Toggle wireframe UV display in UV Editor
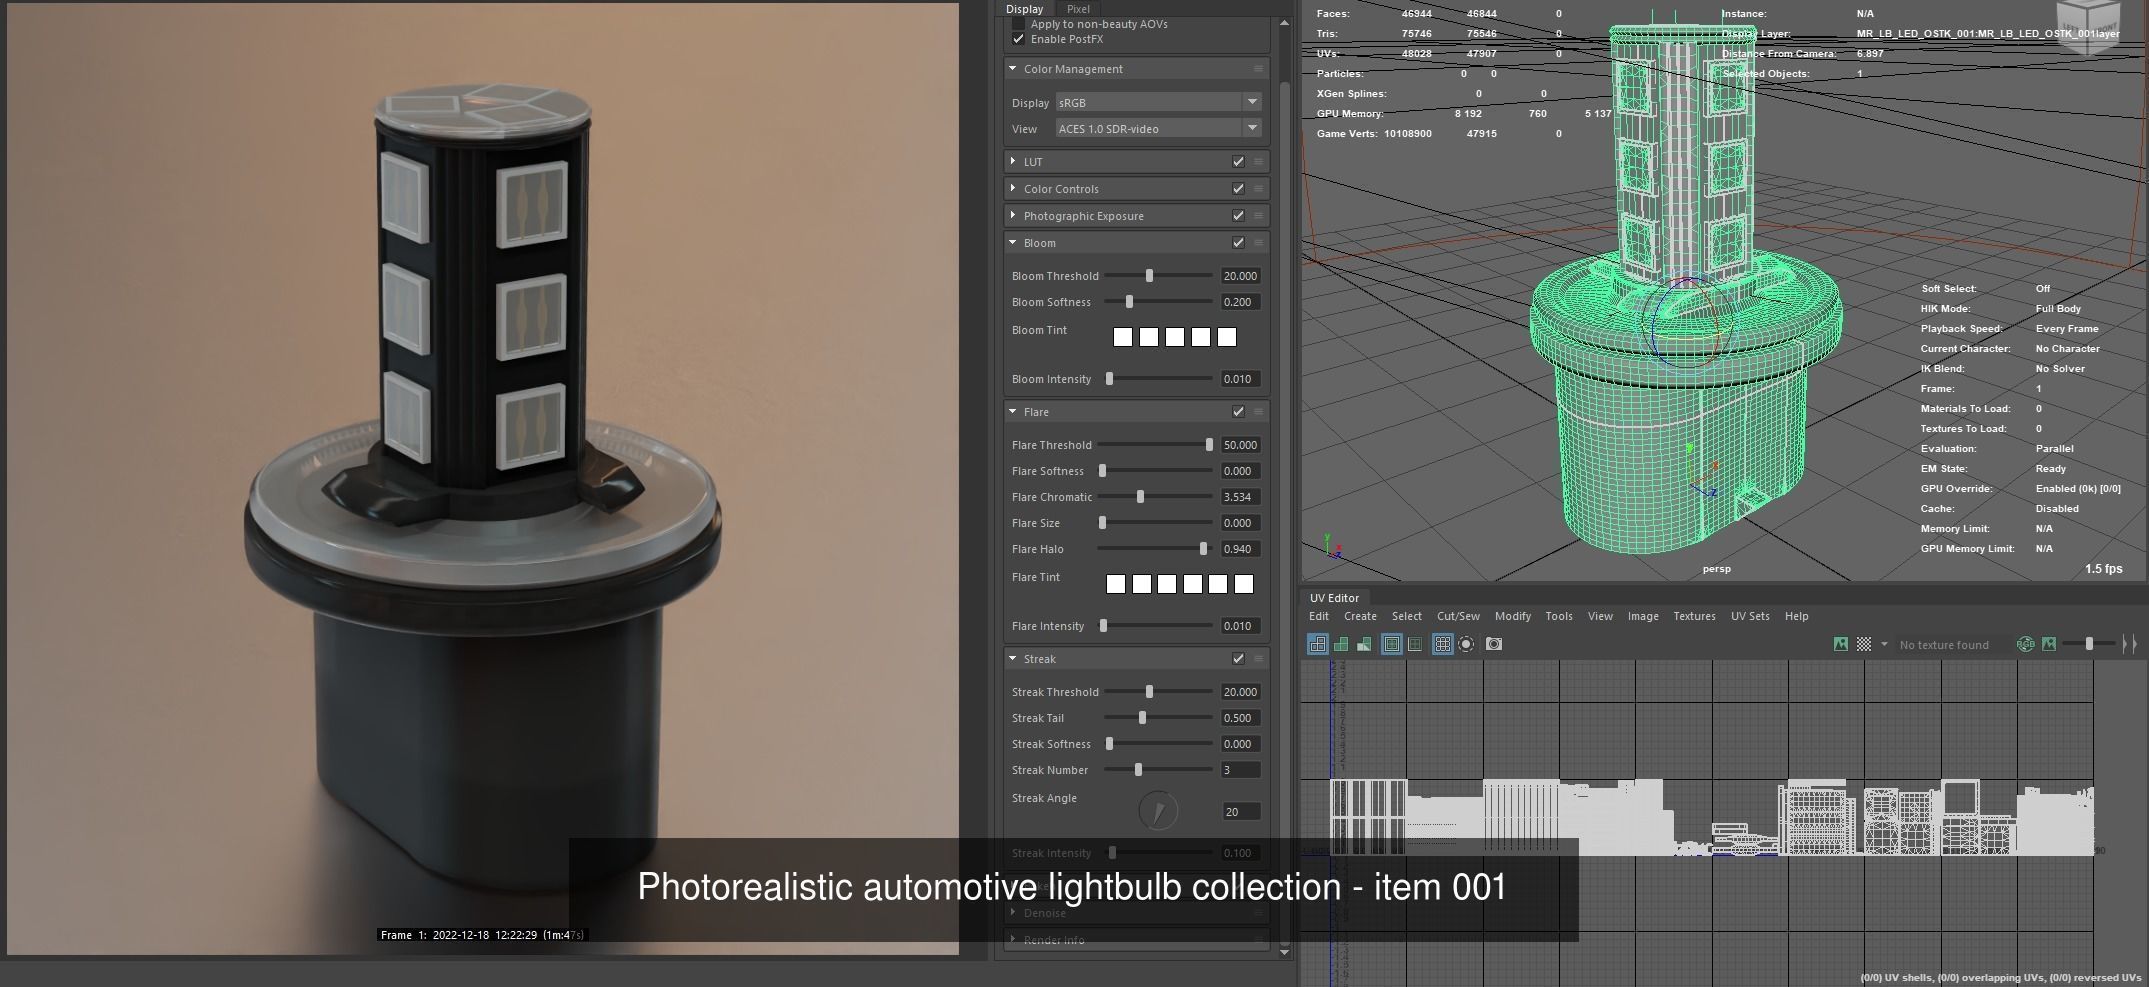This screenshot has width=2149, height=987. 1318,645
